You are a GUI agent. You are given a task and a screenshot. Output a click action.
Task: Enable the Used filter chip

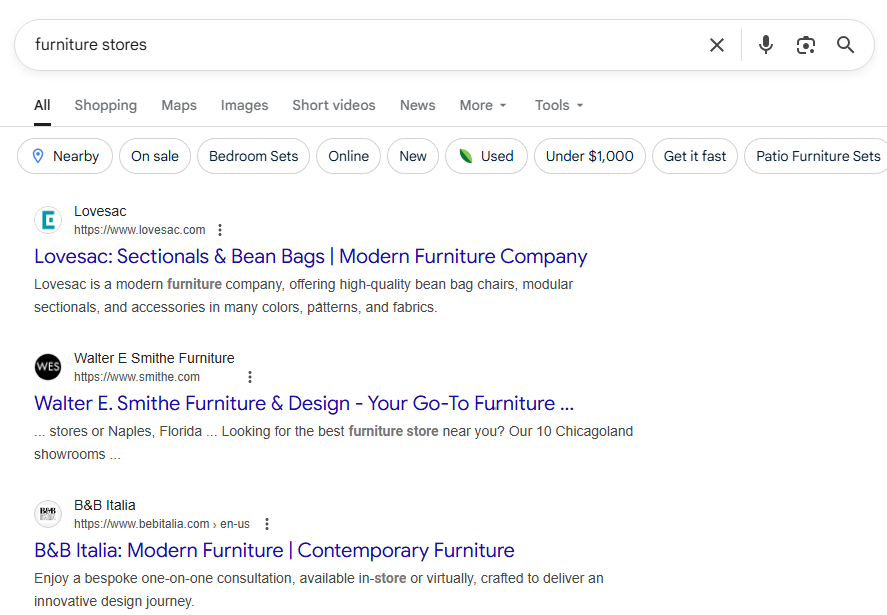[486, 156]
